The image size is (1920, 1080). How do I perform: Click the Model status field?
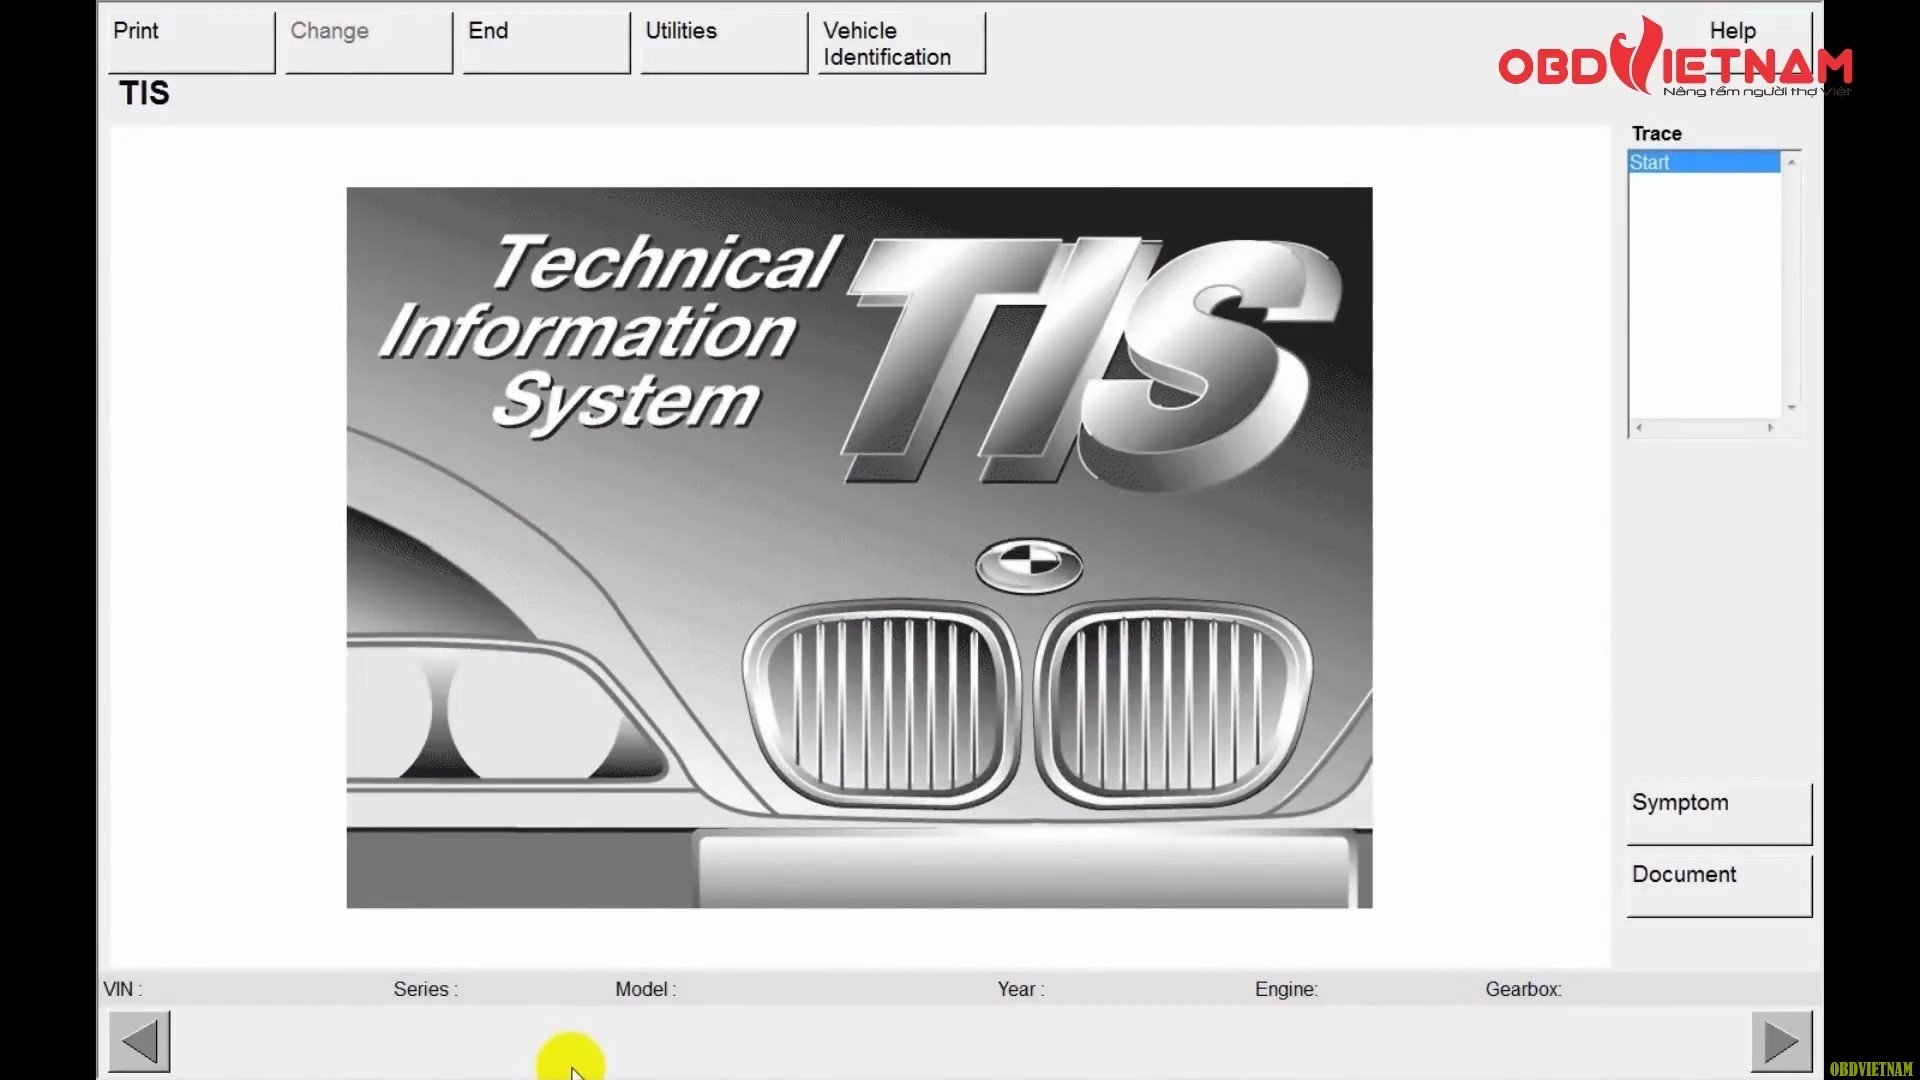pyautogui.click(x=645, y=989)
